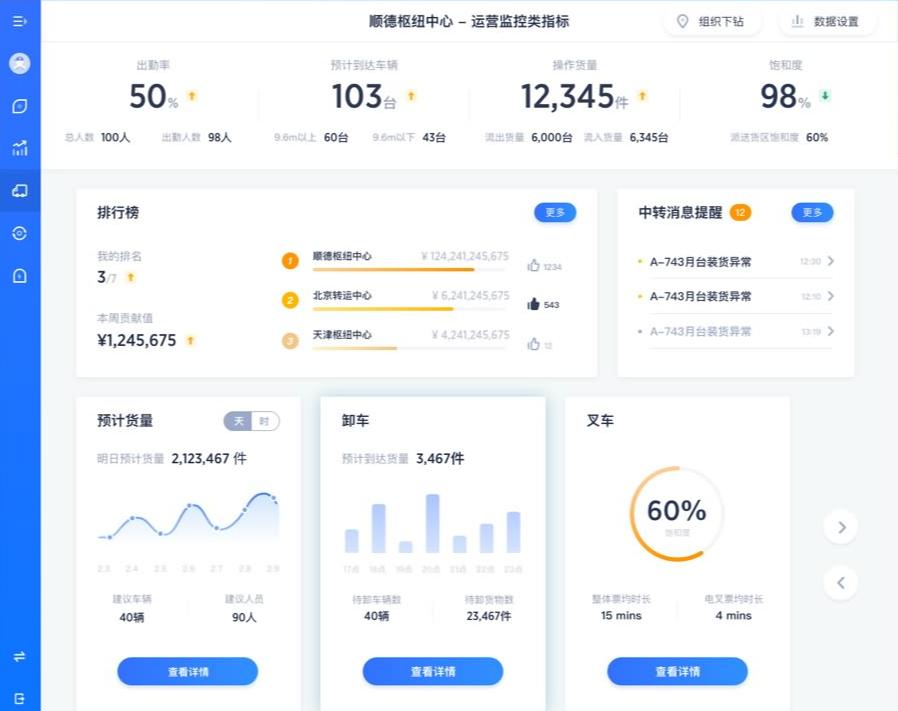Image resolution: width=898 pixels, height=711 pixels.
Task: Click 查看详情 in the 叉车 card
Action: tap(676, 671)
